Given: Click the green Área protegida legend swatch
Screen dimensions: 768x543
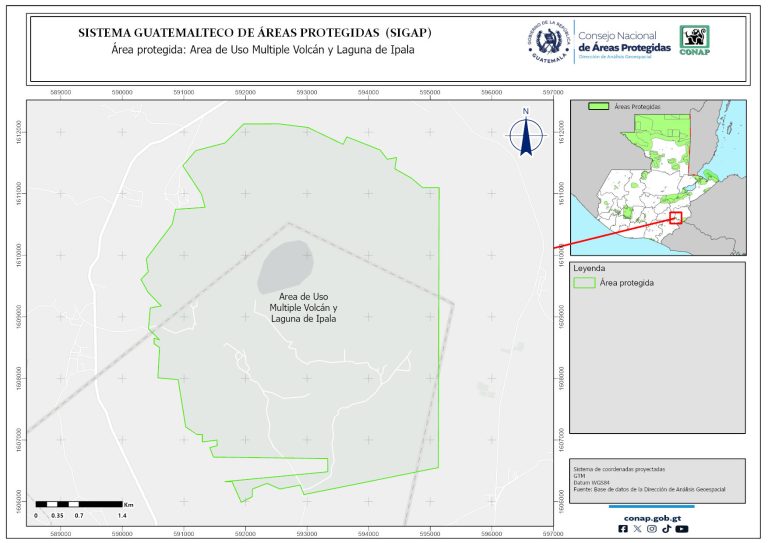Looking at the screenshot, I should tap(585, 283).
